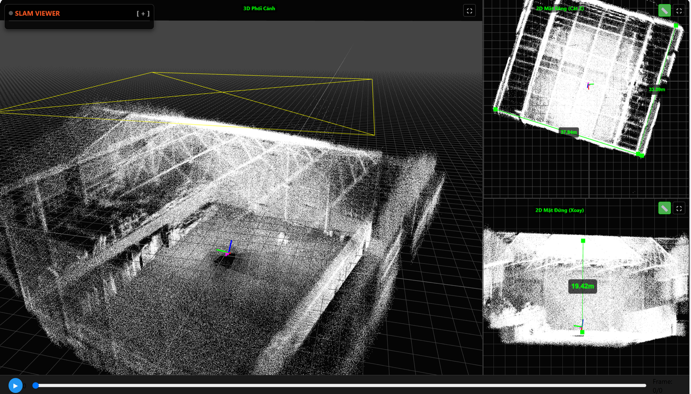Select top endpoint of 19.42m measurement

point(583,241)
